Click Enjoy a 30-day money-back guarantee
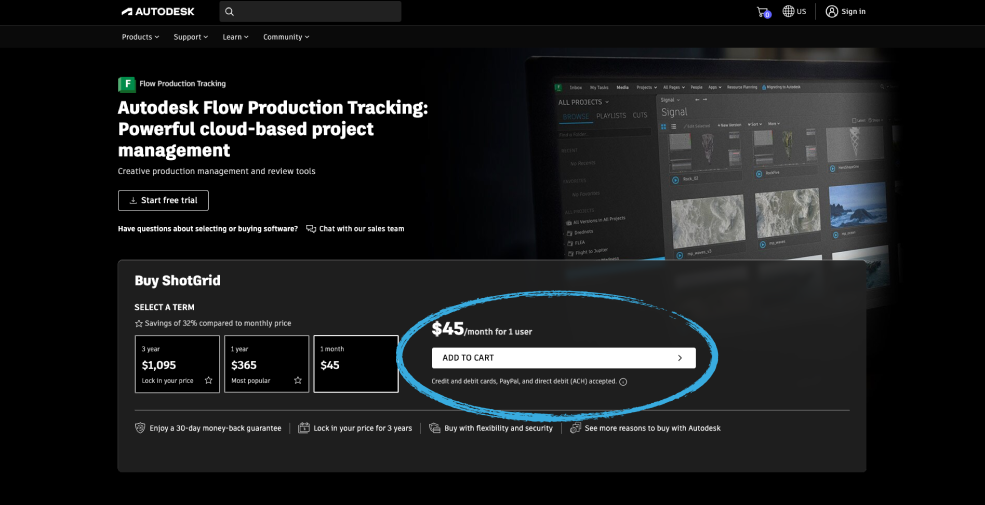Viewport: 985px width, 505px height. [x=208, y=428]
